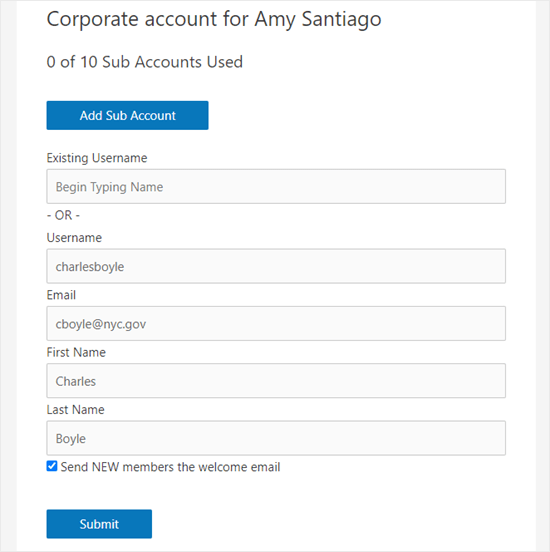The image size is (550, 552).
Task: Uncheck Send NEW members the welcome email
Action: 52,466
